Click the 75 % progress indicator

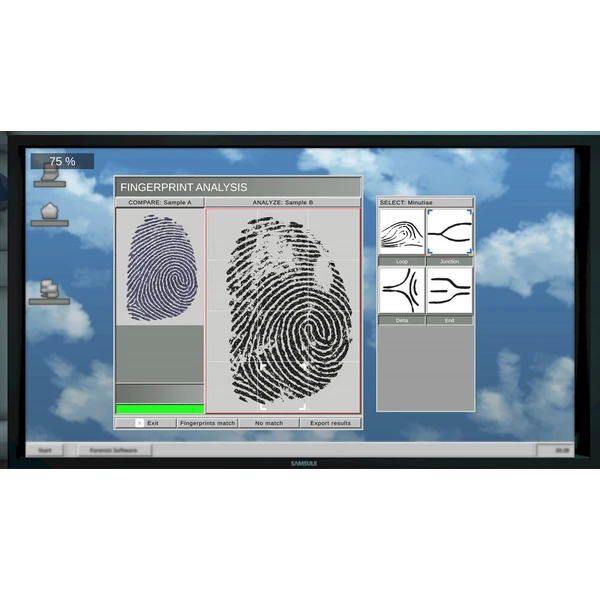pos(62,161)
